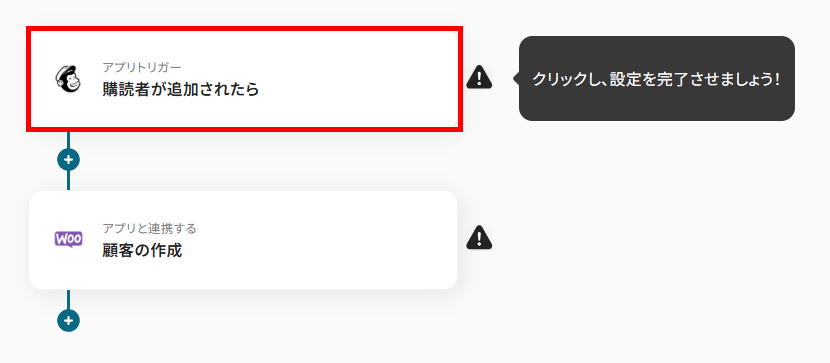Add a step with the plus button under 顧客の作成
Image resolution: width=830 pixels, height=363 pixels.
point(68,320)
